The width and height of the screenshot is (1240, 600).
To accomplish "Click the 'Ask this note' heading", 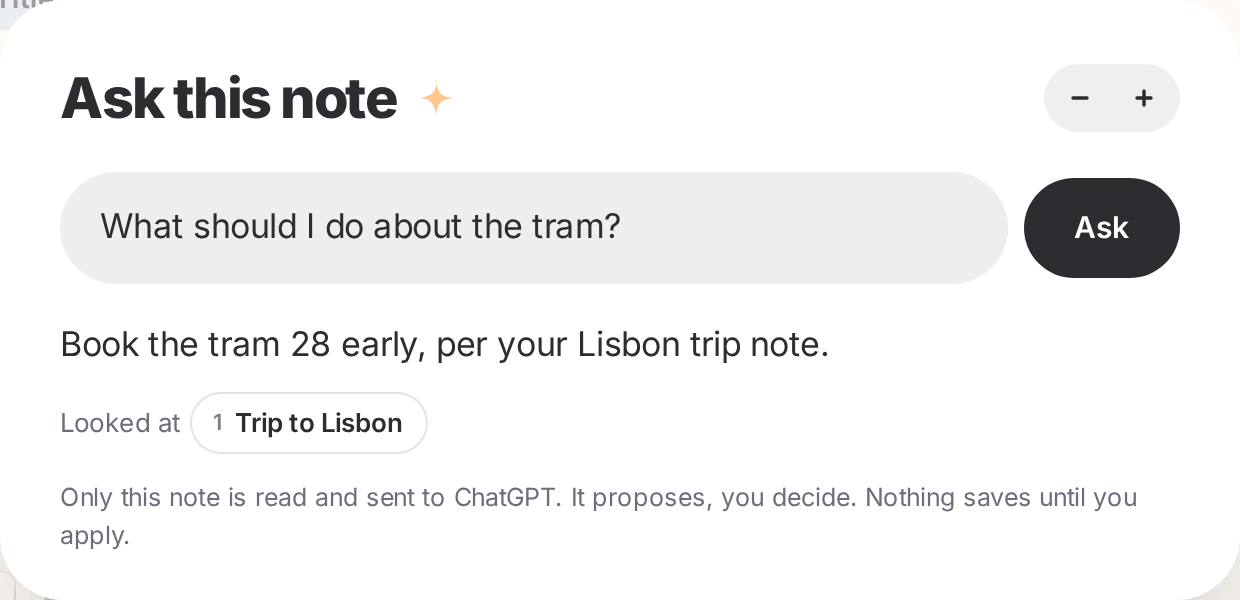I will (x=229, y=98).
